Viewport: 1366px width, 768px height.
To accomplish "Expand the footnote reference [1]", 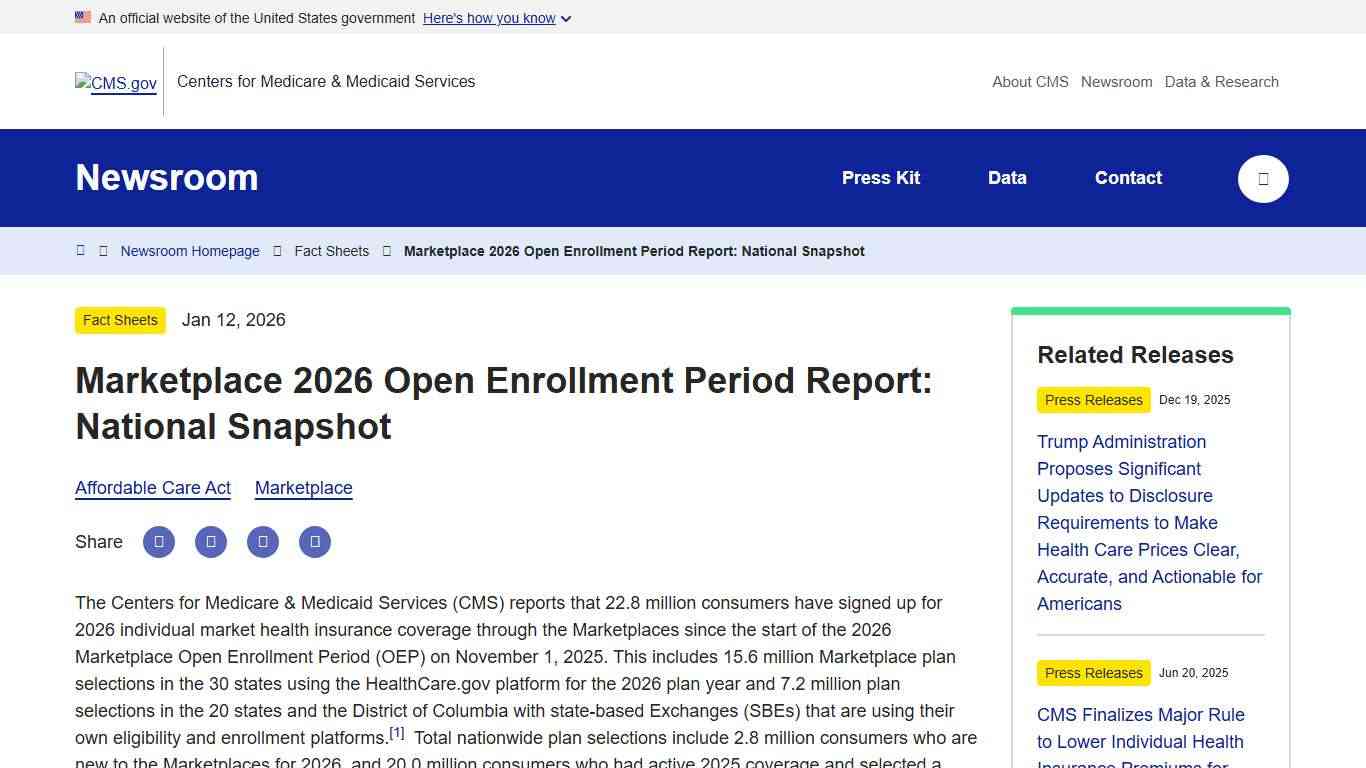I will 396,731.
